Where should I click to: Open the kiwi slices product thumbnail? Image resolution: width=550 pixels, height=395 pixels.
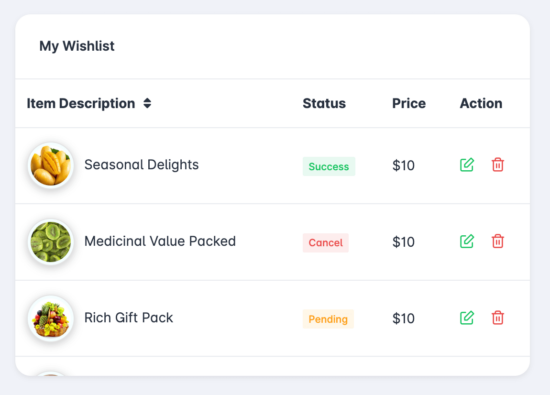click(x=51, y=242)
